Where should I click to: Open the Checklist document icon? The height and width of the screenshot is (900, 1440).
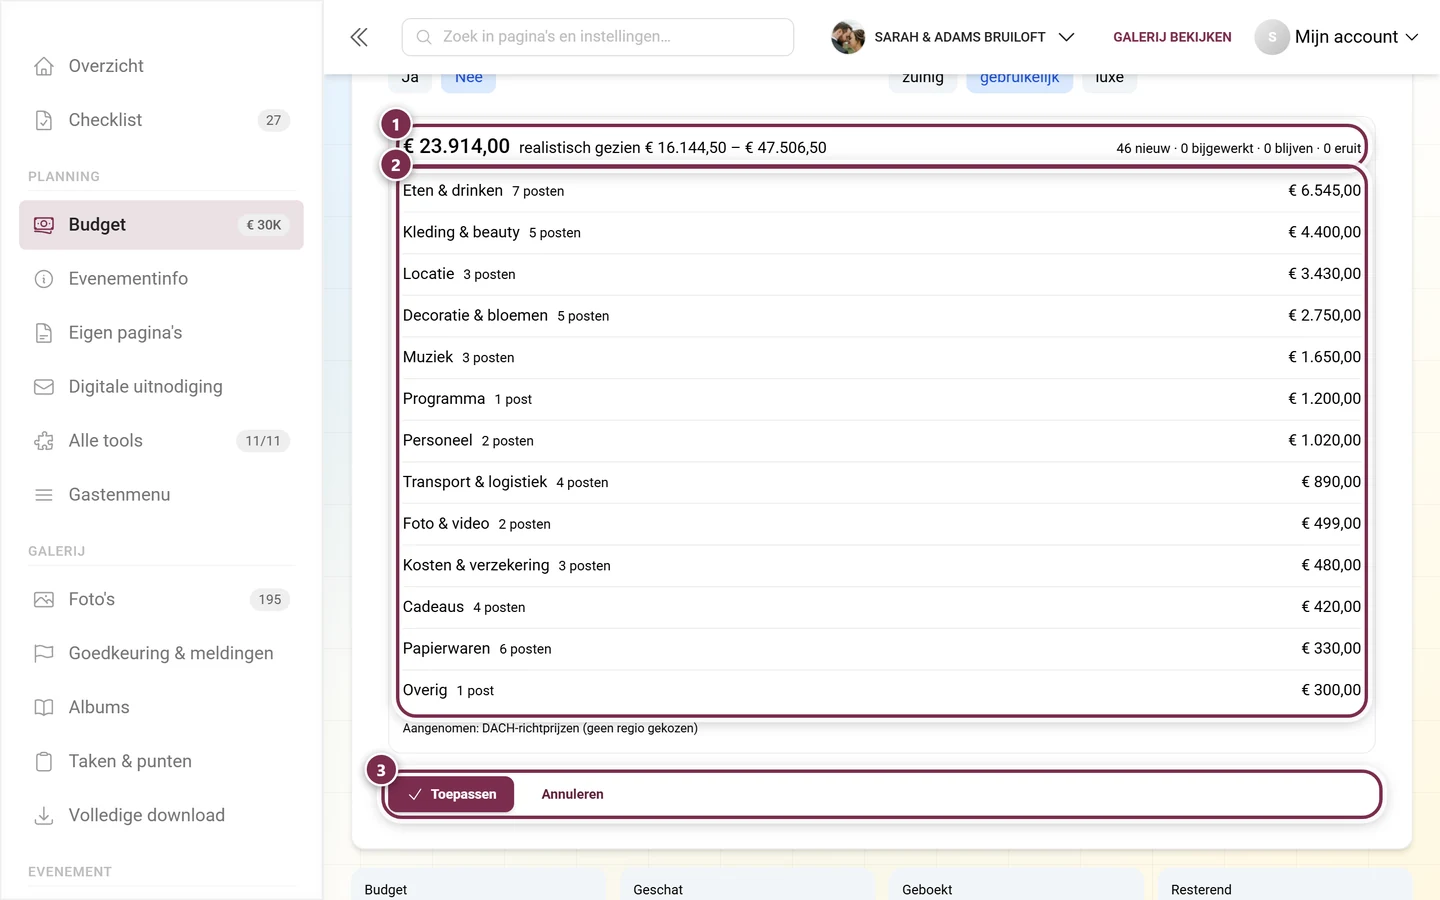point(44,120)
